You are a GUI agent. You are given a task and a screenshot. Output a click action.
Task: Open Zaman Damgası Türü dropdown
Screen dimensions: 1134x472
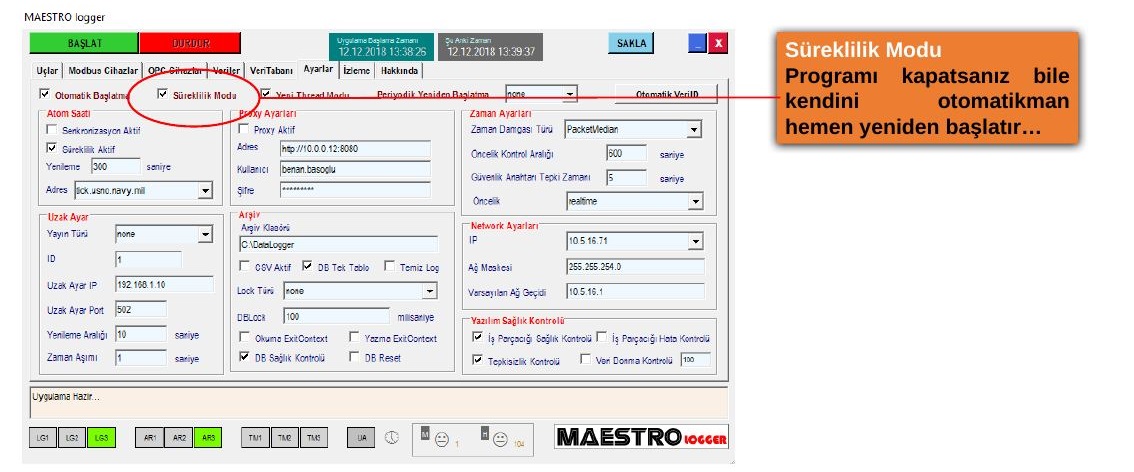(x=694, y=130)
